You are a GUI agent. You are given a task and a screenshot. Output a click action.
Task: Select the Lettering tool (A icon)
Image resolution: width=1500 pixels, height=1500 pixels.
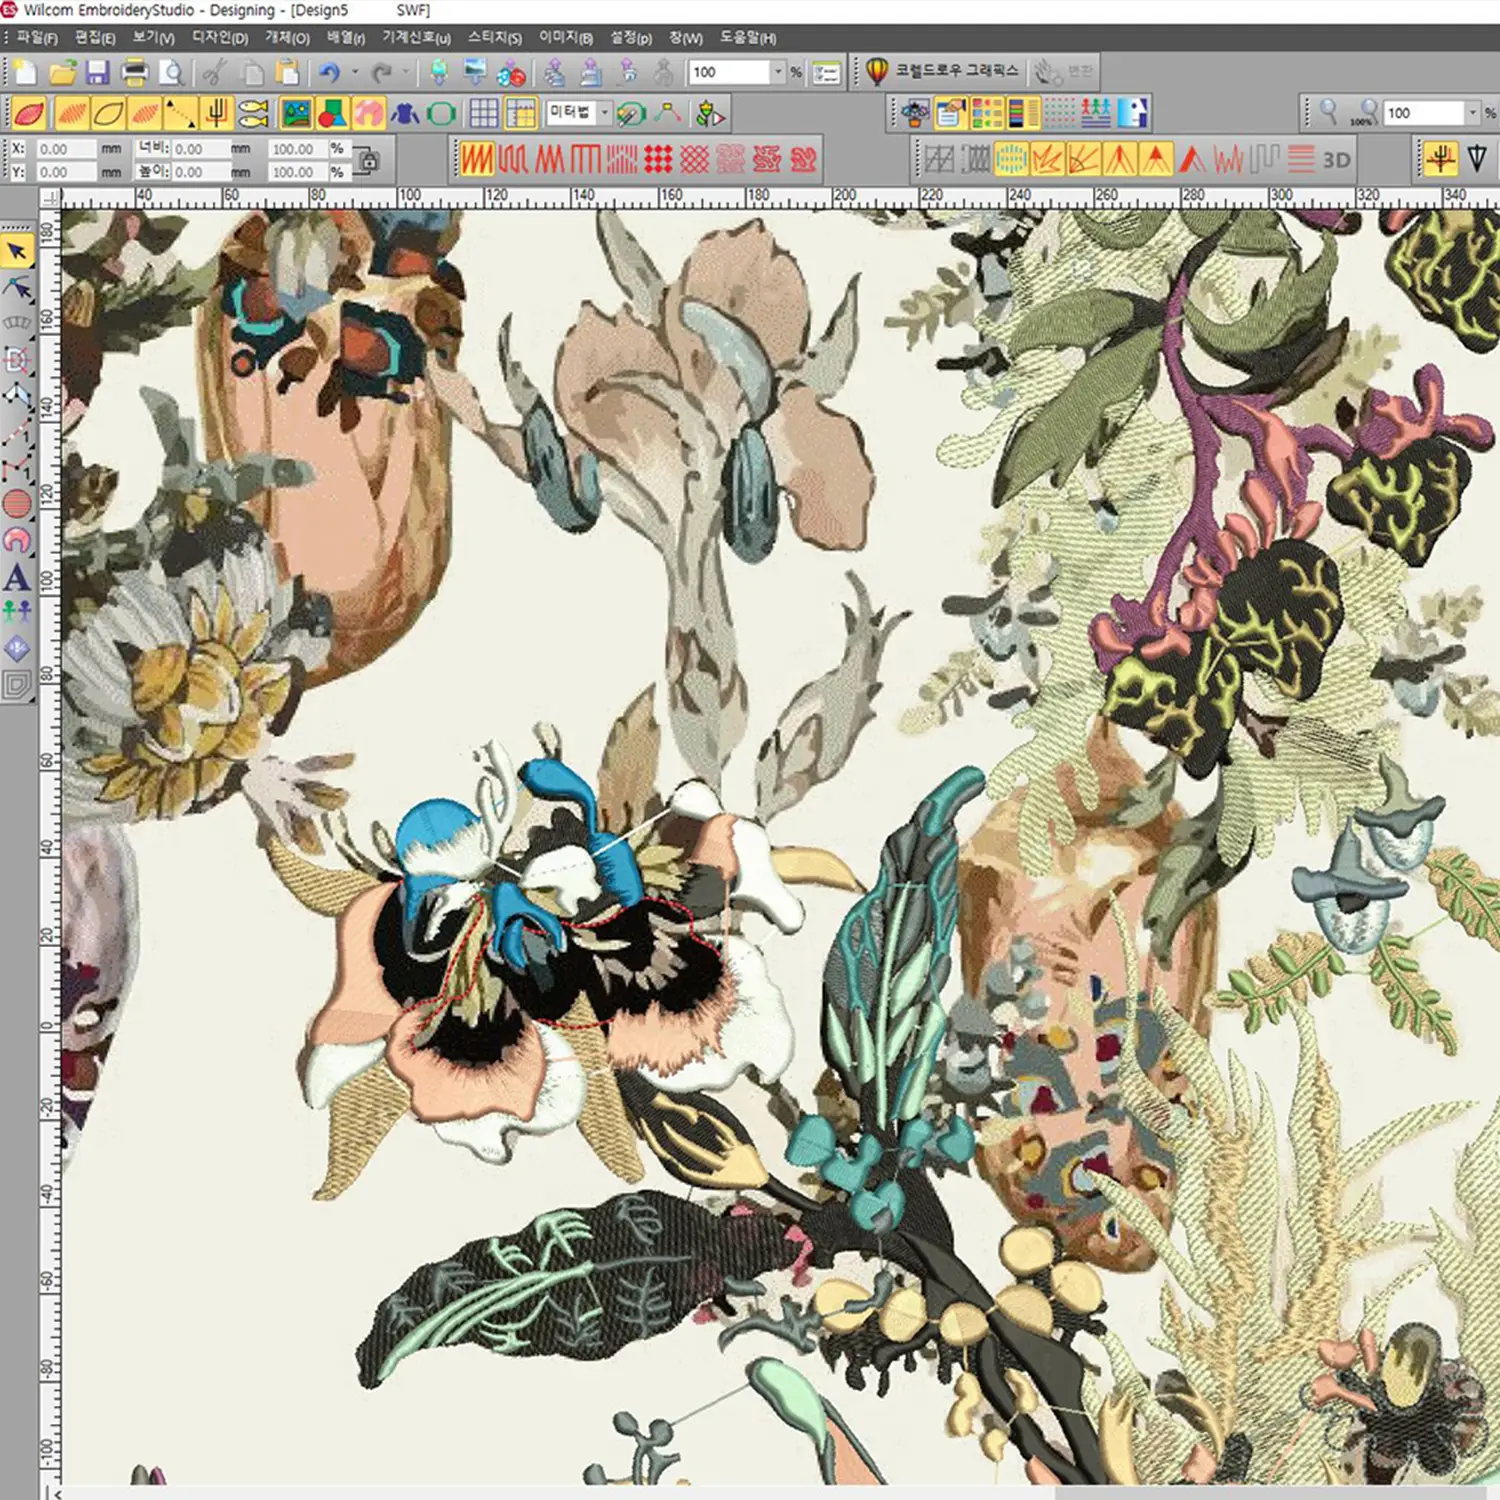[x=16, y=577]
